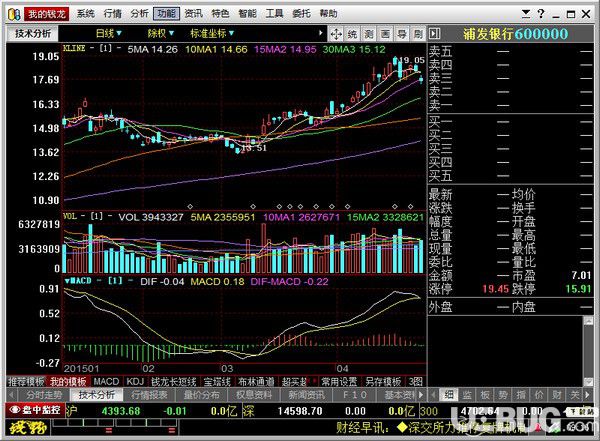Open the 我的钱龙 button
Viewport: 600px width, 441px height.
click(47, 14)
